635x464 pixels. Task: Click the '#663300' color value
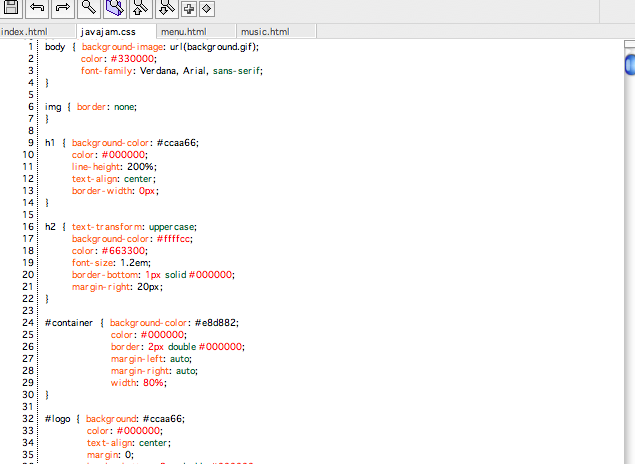[x=123, y=251]
